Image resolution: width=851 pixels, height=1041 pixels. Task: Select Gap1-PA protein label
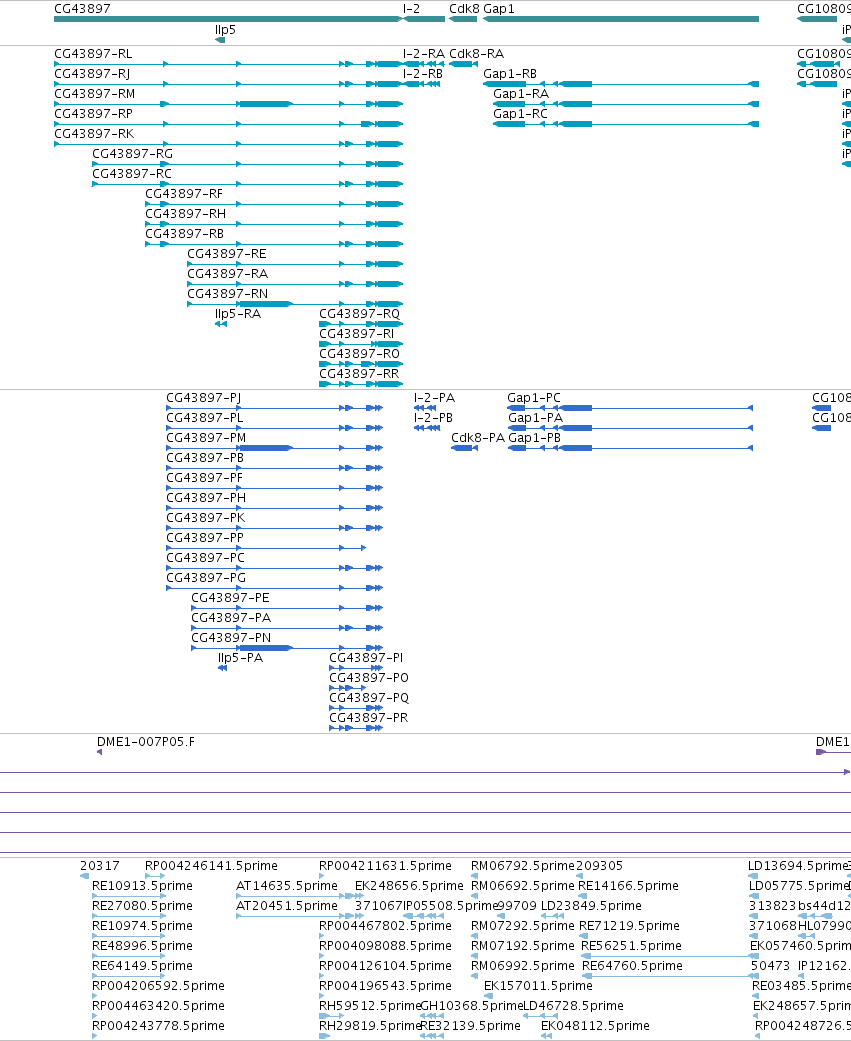coord(535,418)
